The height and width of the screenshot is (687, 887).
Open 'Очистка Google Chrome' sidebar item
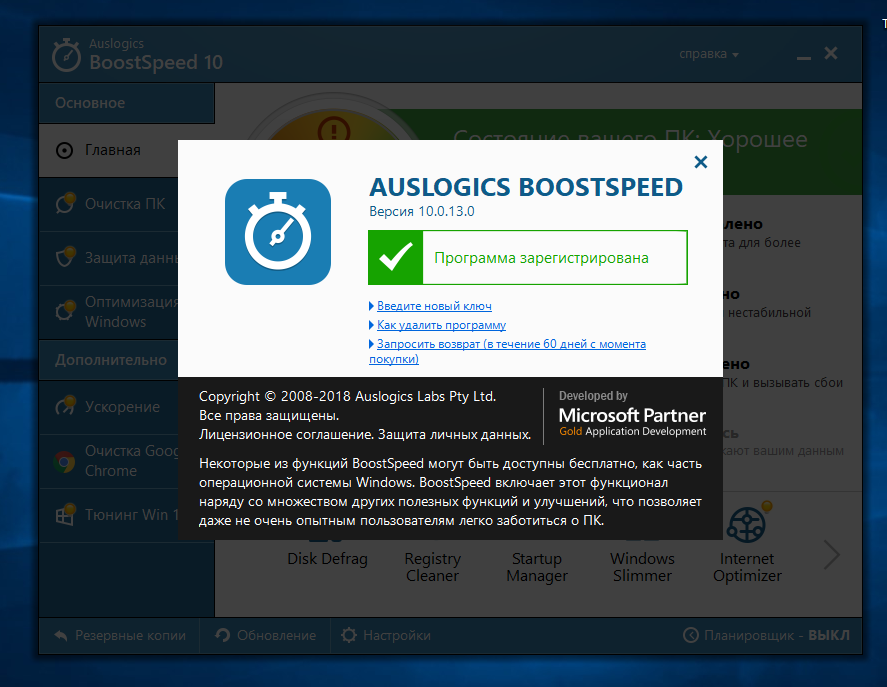pos(109,461)
